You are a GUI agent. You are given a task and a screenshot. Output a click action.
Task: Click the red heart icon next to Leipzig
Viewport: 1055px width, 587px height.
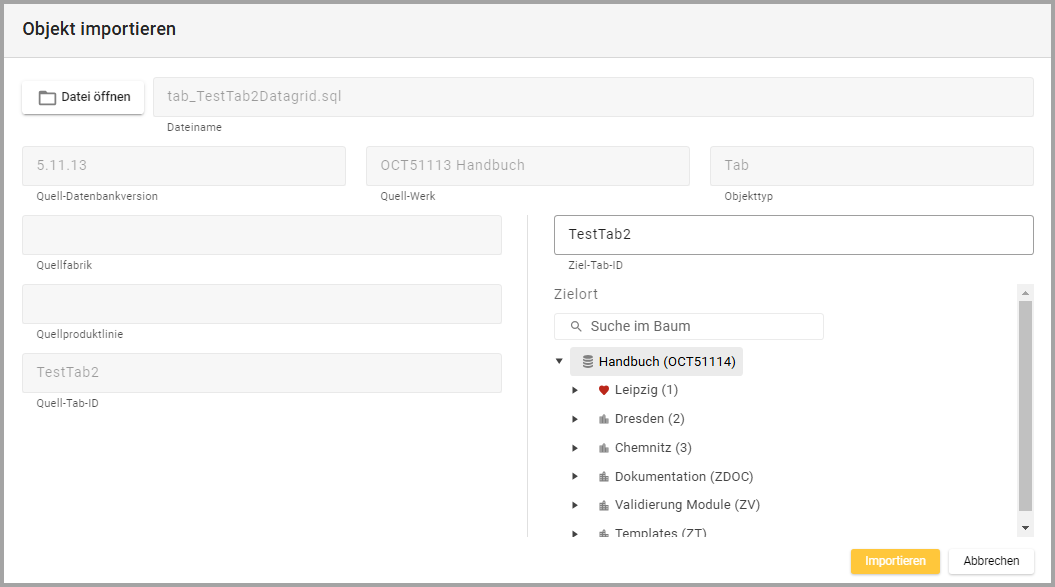click(x=603, y=390)
